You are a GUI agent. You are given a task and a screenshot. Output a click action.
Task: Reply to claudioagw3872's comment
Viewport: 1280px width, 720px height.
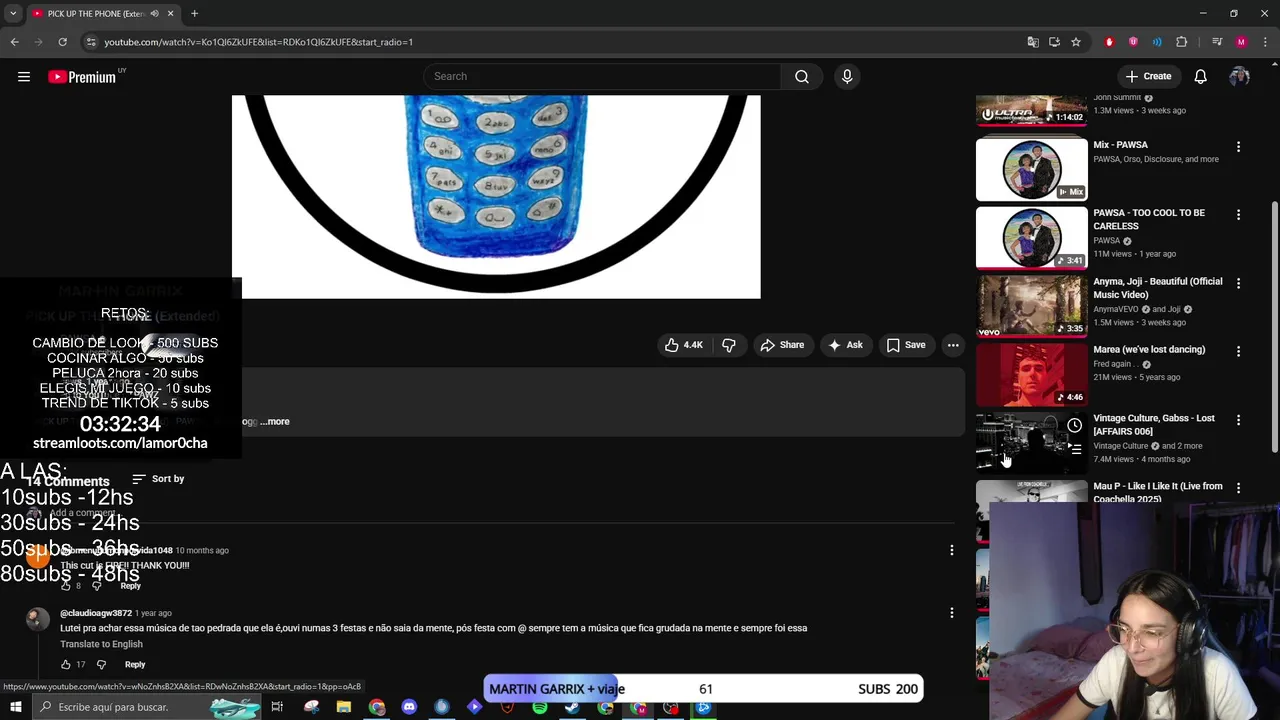click(x=135, y=665)
